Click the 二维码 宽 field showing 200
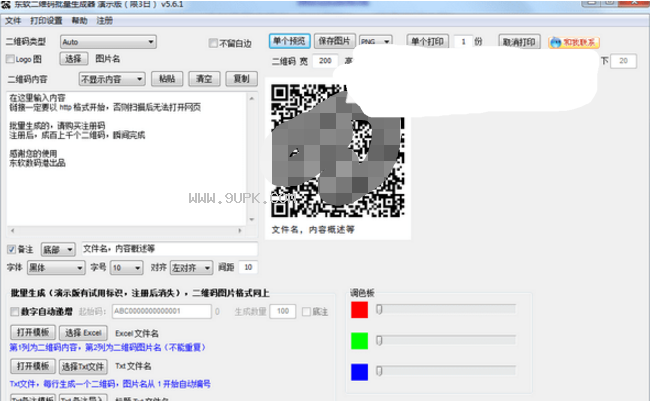This screenshot has width=650, height=402. click(x=325, y=61)
